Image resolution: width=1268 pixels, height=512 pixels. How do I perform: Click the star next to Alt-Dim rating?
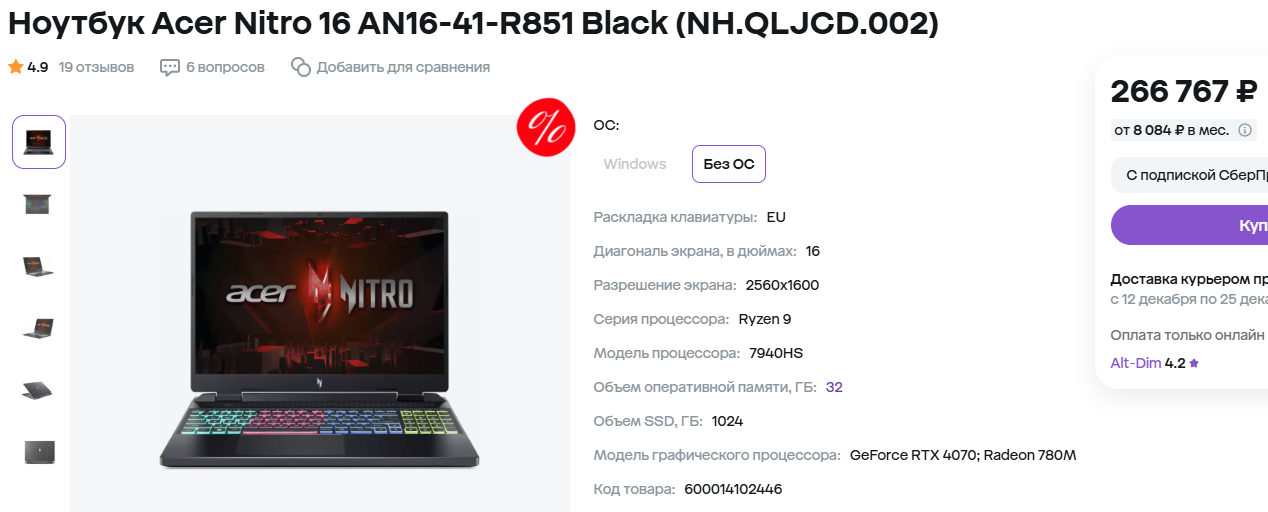click(x=1194, y=363)
